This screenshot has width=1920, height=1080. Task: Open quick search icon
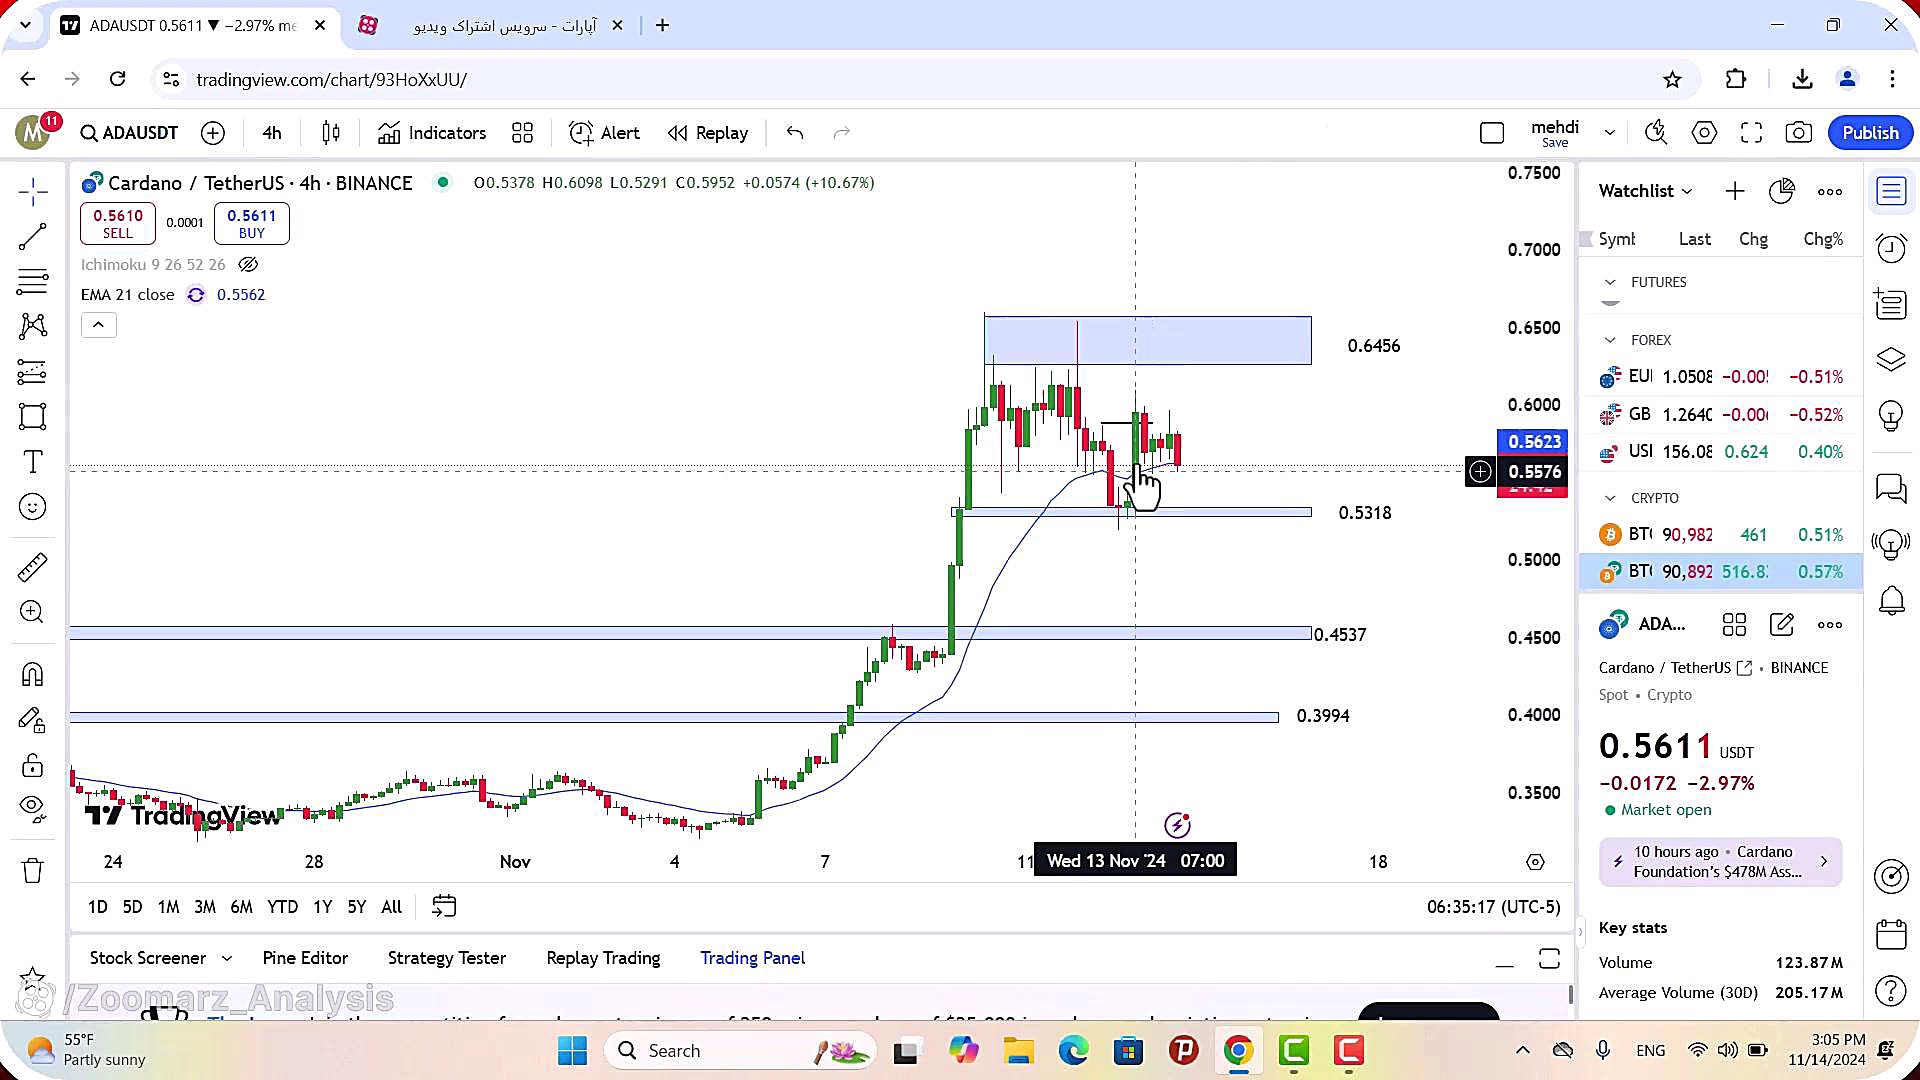tap(1656, 133)
